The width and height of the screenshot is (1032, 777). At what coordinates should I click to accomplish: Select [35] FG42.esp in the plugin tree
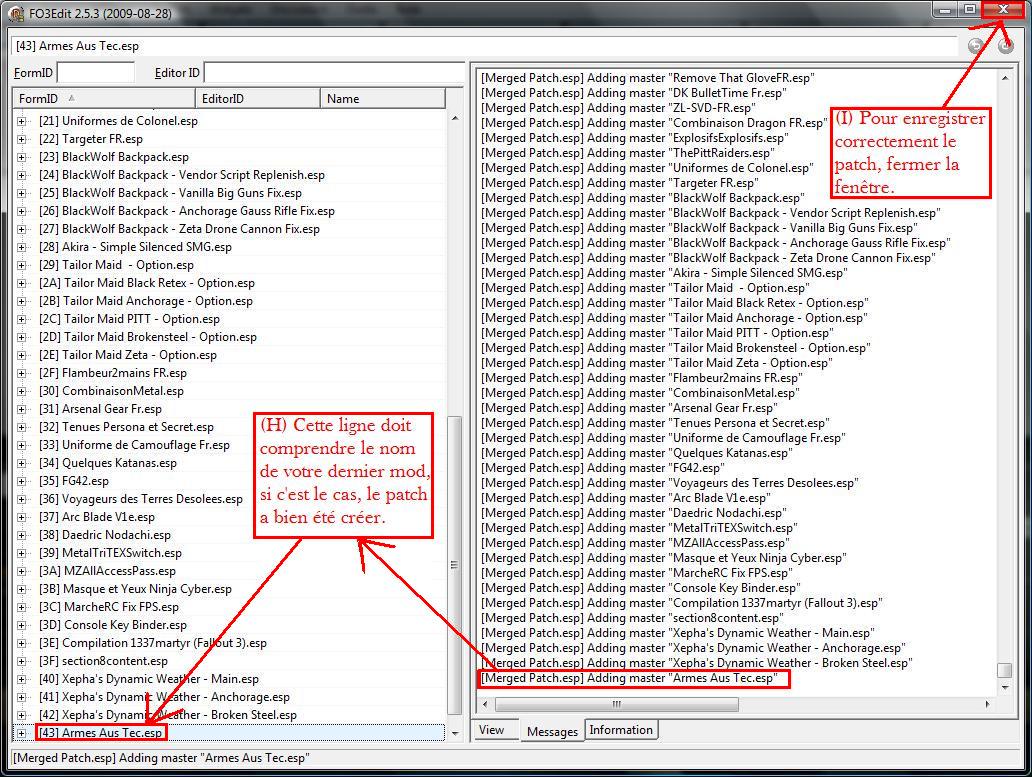click(x=85, y=481)
